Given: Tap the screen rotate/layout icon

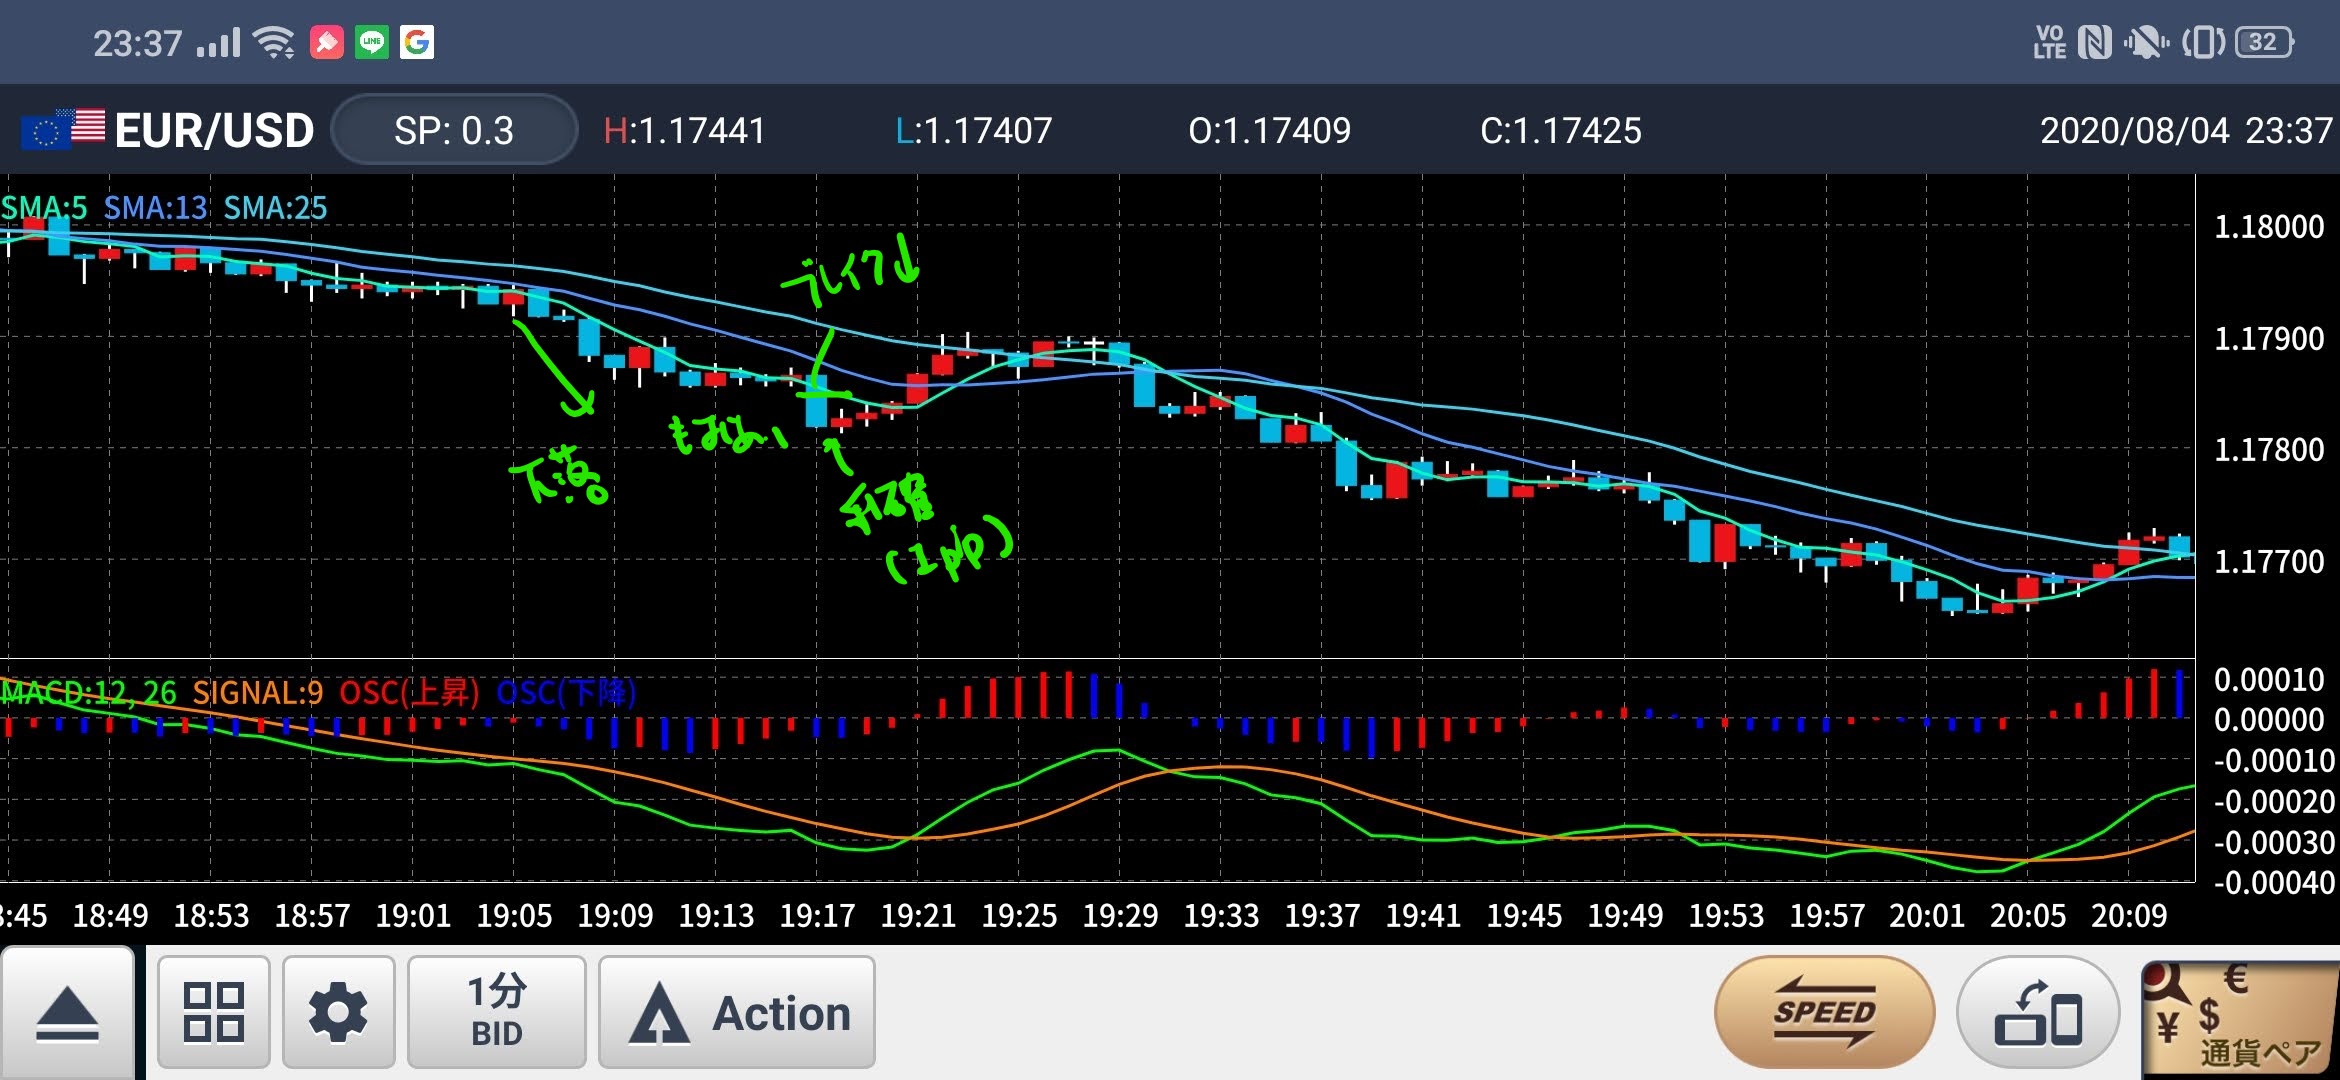Looking at the screenshot, I should (2037, 1012).
